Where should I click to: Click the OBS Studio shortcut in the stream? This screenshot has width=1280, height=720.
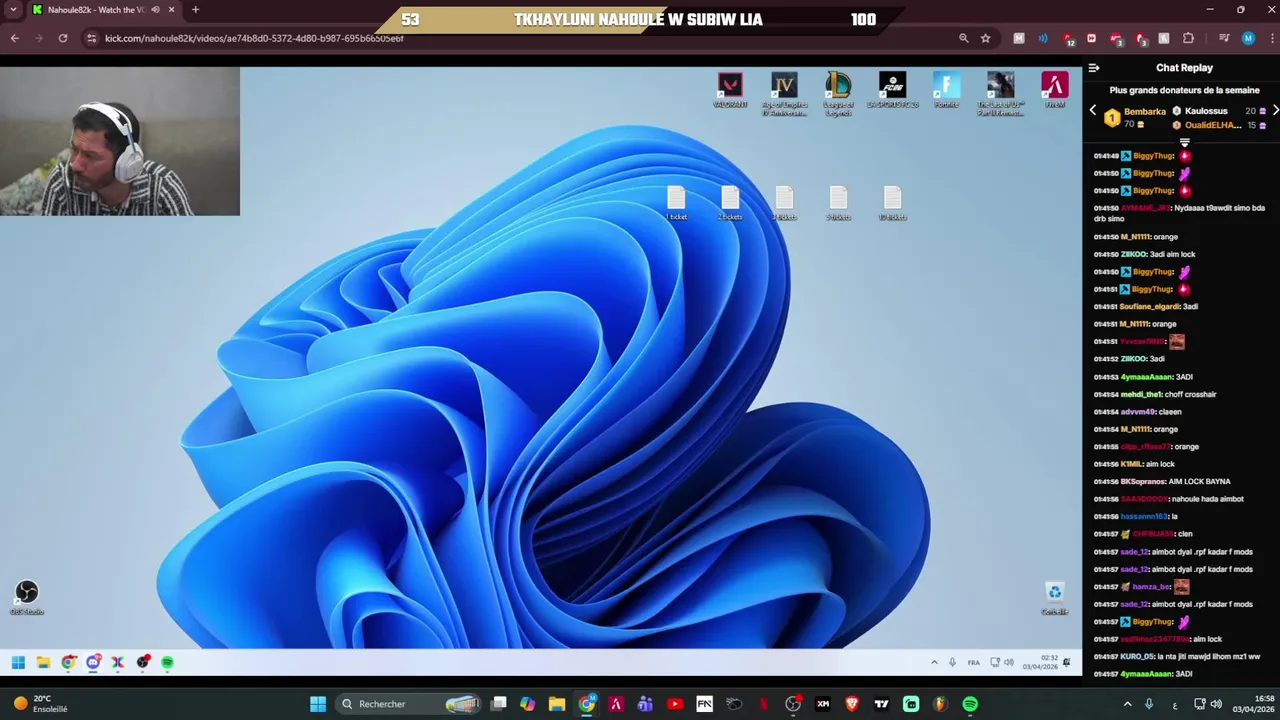pyautogui.click(x=27, y=598)
